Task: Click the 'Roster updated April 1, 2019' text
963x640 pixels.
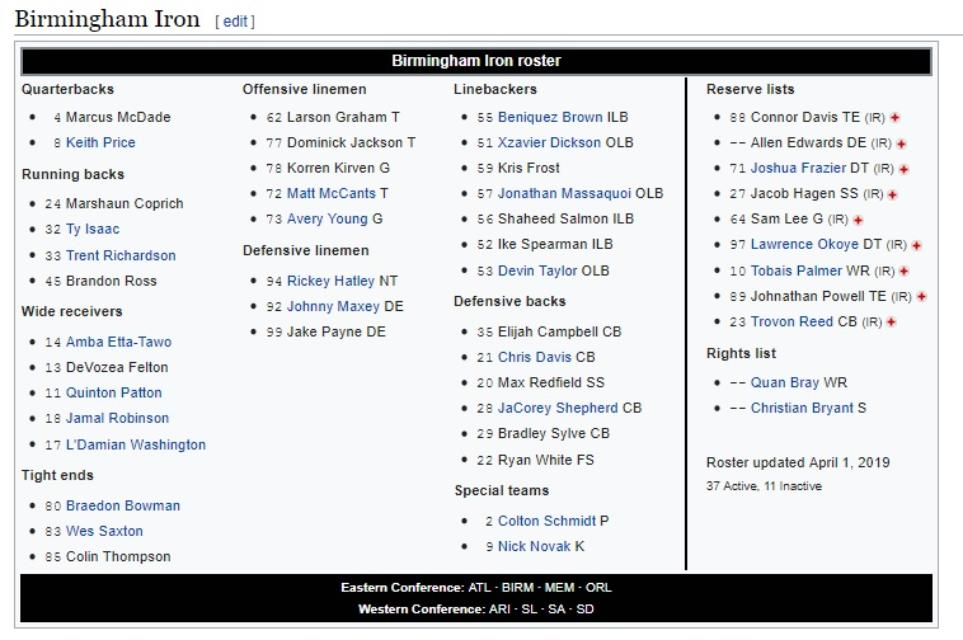Action: pyautogui.click(x=798, y=462)
